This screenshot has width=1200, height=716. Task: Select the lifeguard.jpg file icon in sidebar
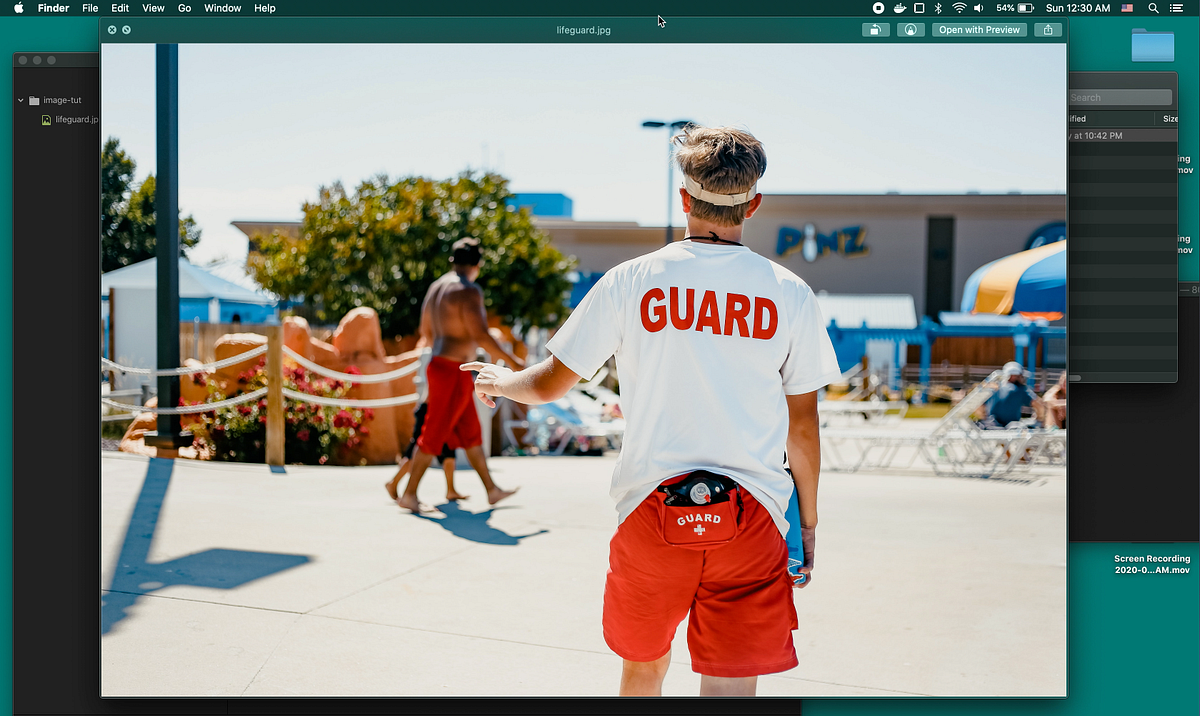(46, 119)
